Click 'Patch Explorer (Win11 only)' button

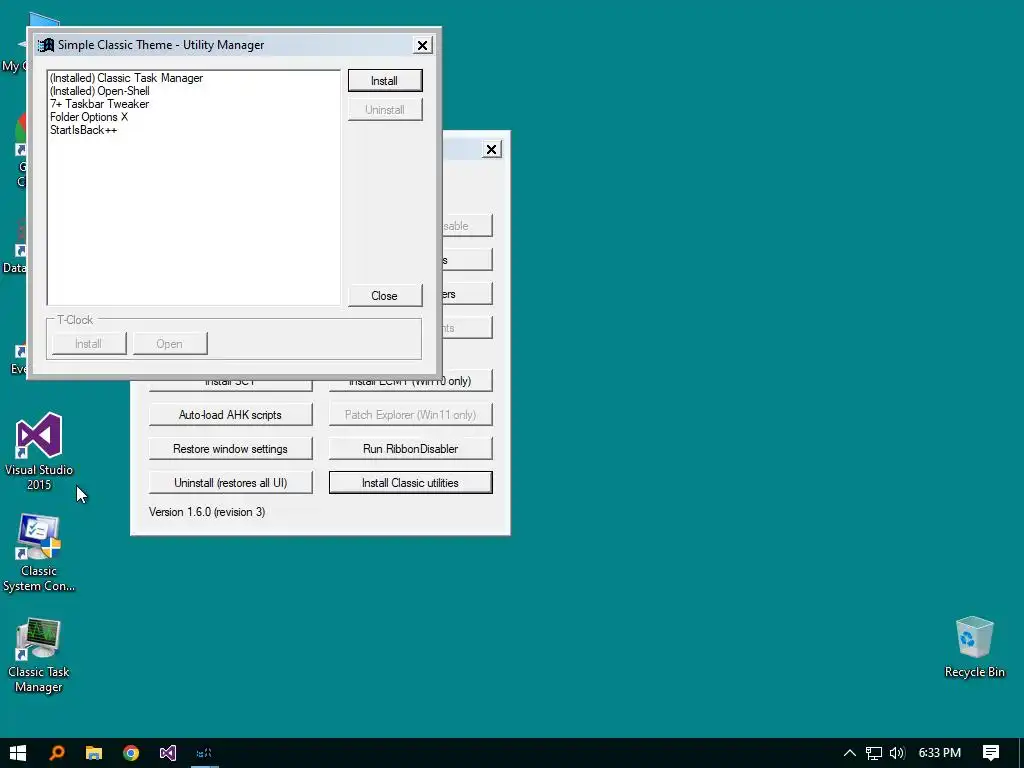411,415
